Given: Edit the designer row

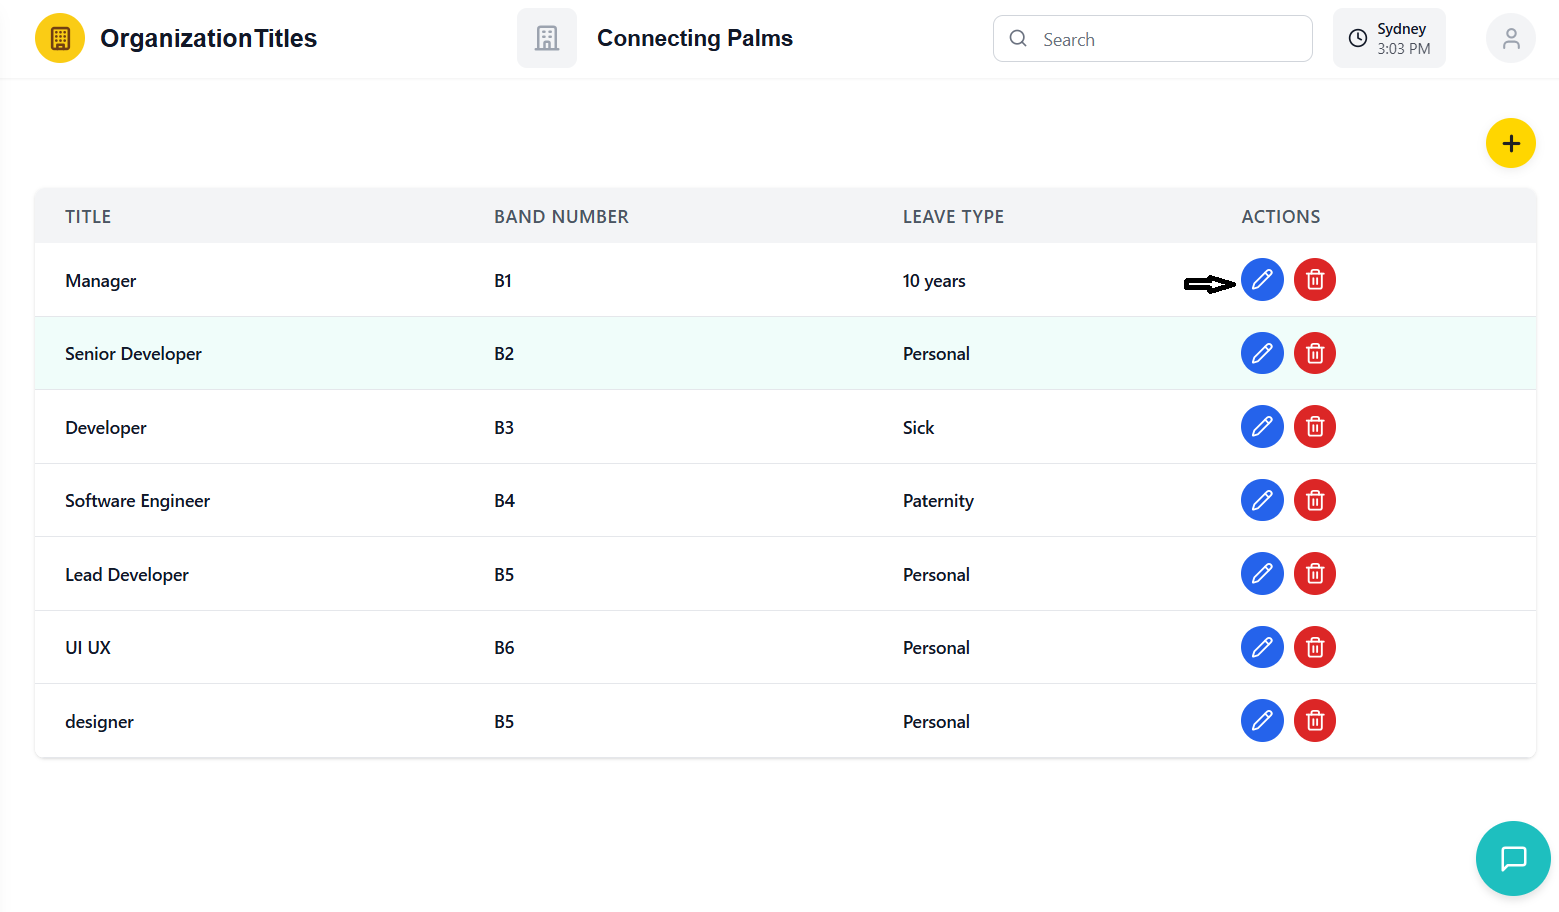Looking at the screenshot, I should pyautogui.click(x=1262, y=721).
